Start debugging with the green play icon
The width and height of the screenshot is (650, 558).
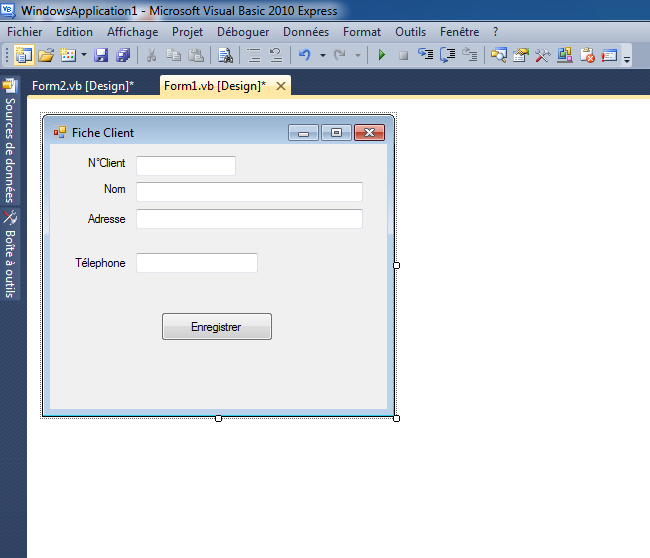click(382, 55)
